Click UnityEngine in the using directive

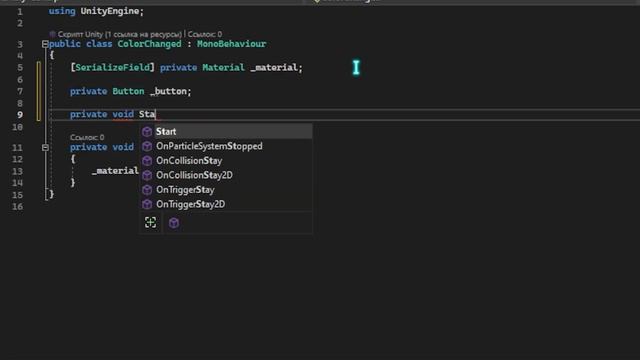pyautogui.click(x=110, y=11)
